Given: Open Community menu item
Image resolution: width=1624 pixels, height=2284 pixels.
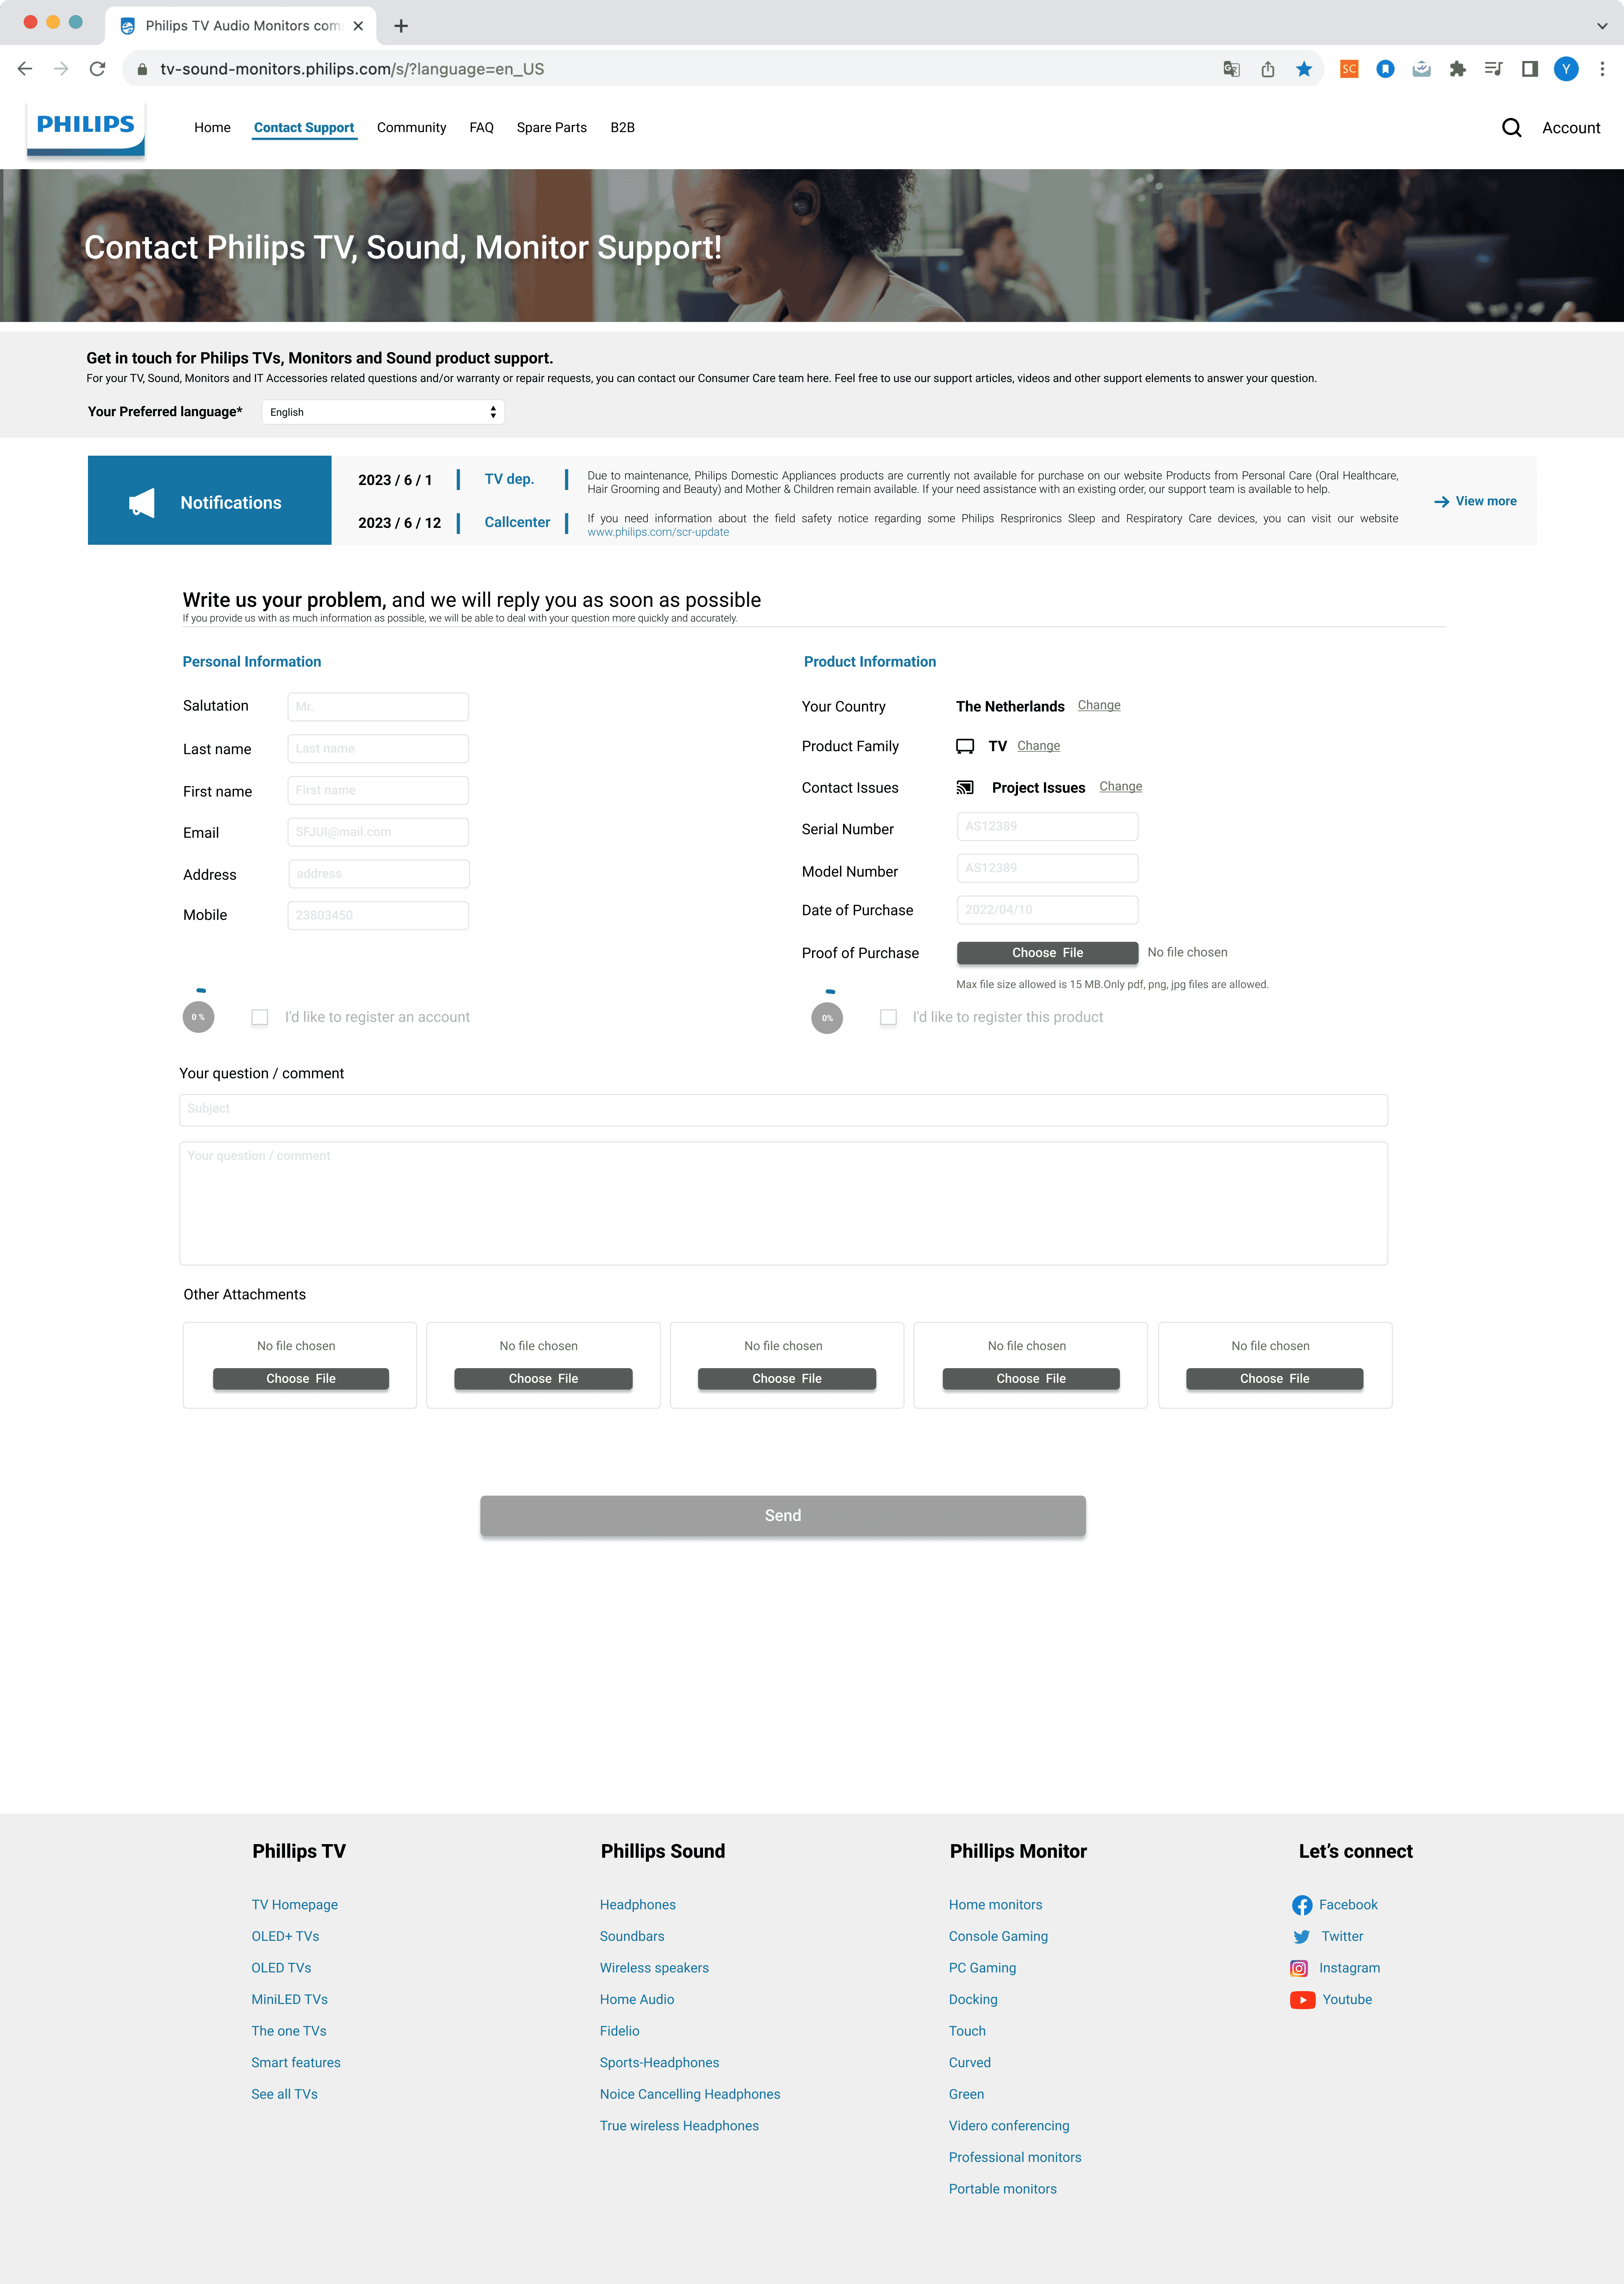Looking at the screenshot, I should tap(411, 127).
